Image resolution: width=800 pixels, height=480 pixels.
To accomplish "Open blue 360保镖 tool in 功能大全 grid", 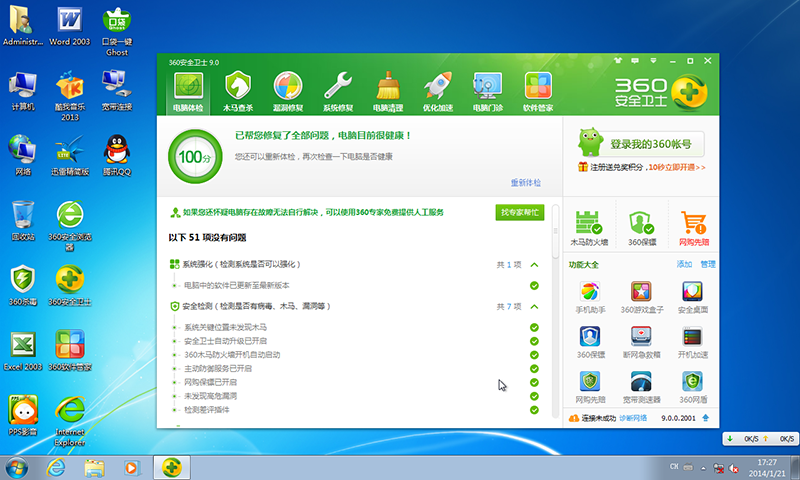I will click(590, 342).
